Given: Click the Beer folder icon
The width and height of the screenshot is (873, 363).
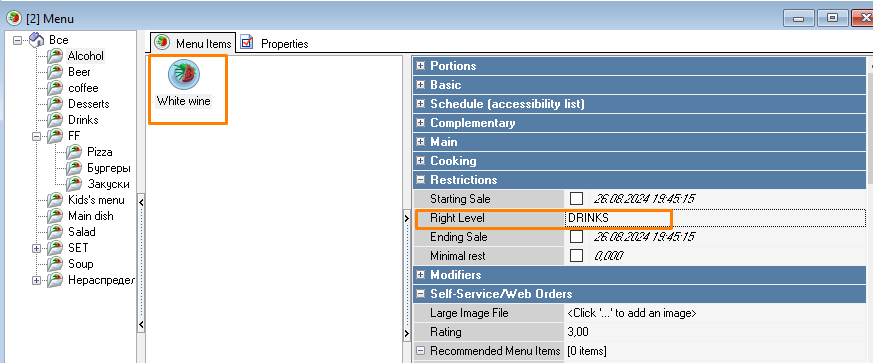Looking at the screenshot, I should (55, 72).
